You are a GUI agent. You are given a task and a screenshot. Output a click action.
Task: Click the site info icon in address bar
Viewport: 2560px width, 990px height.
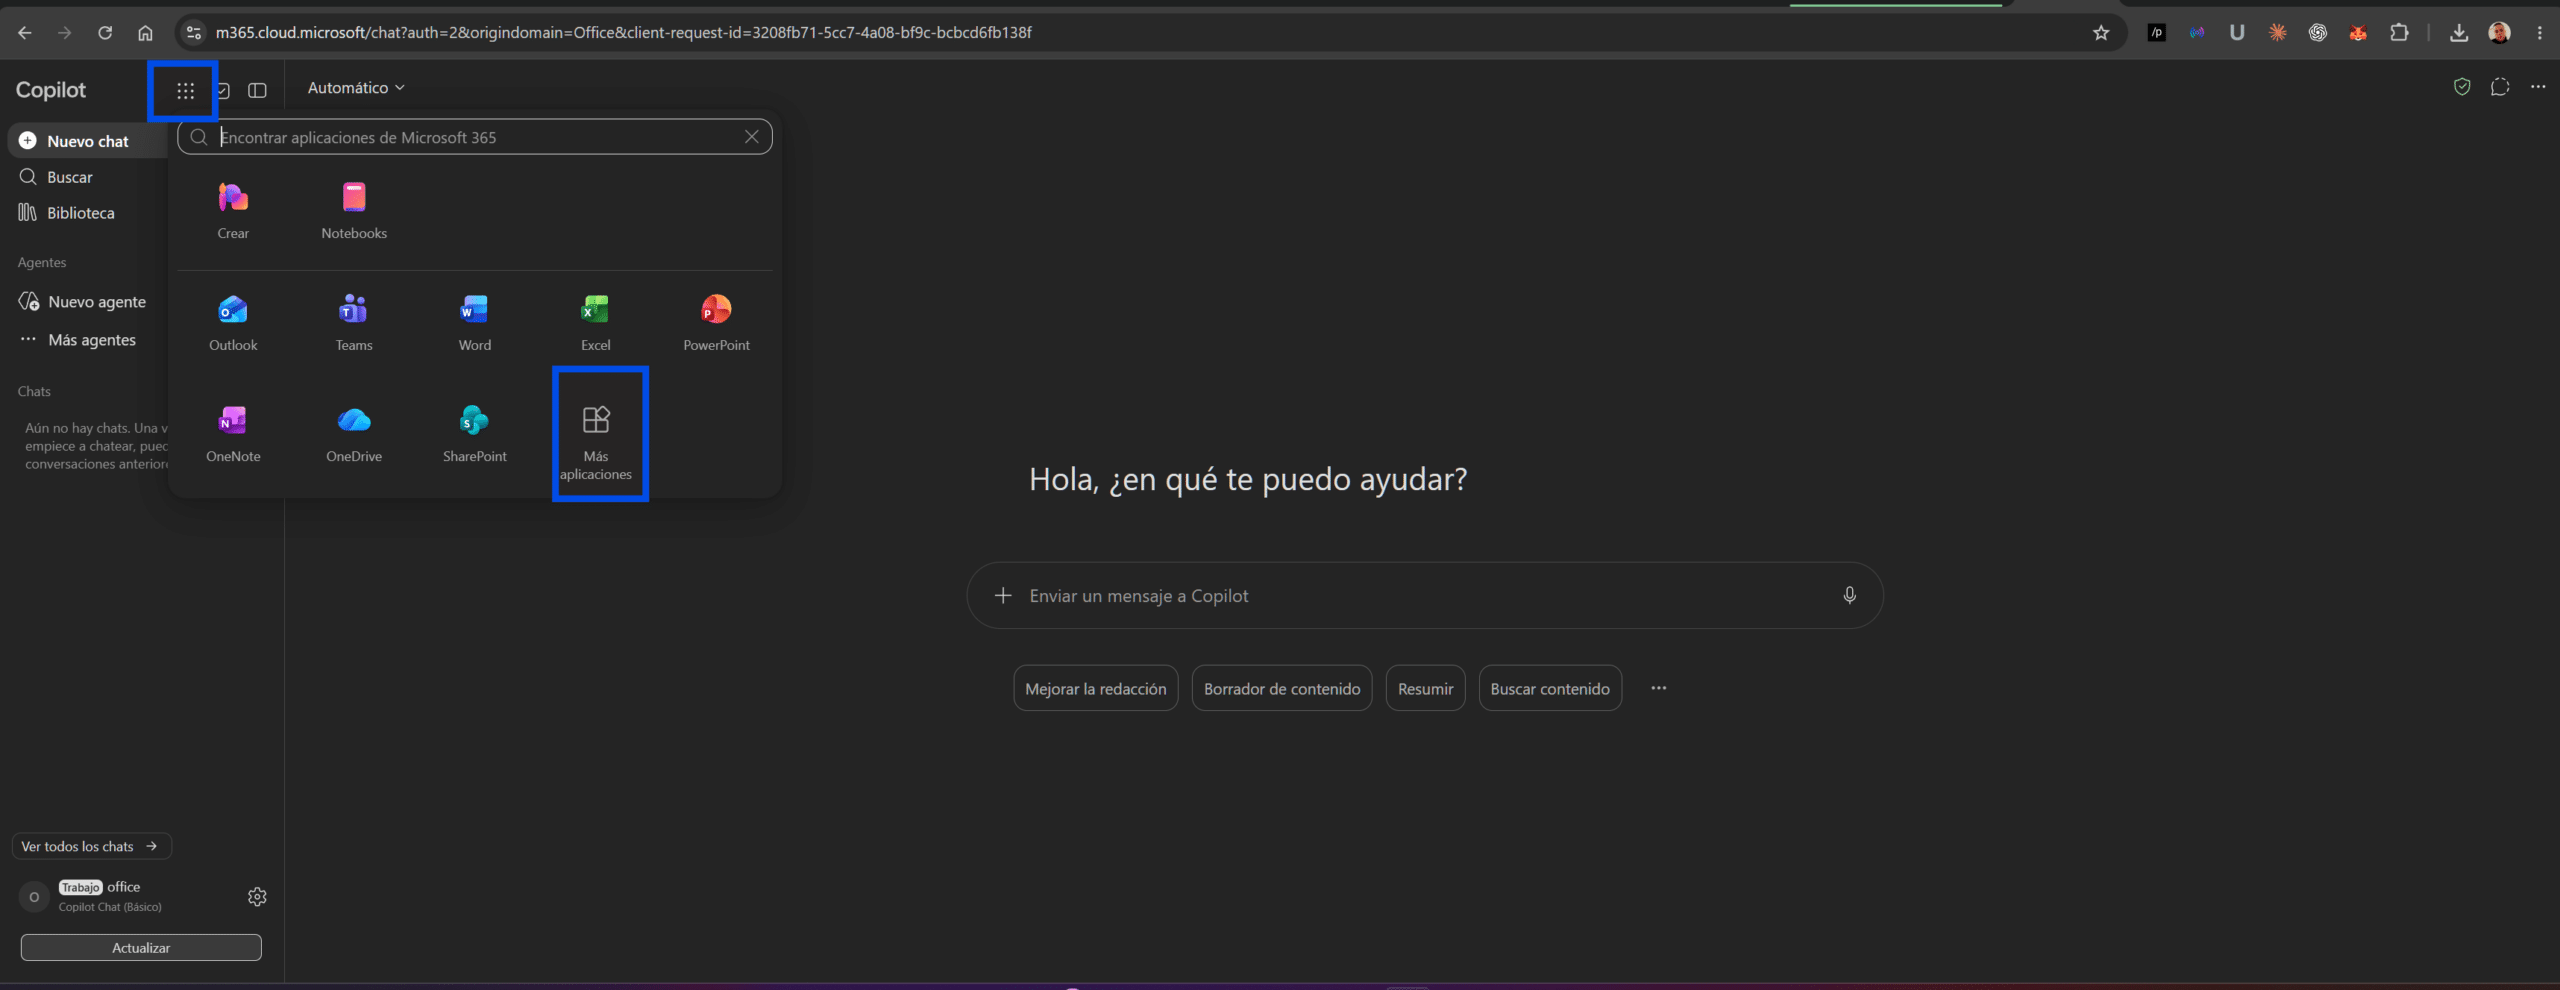point(194,33)
